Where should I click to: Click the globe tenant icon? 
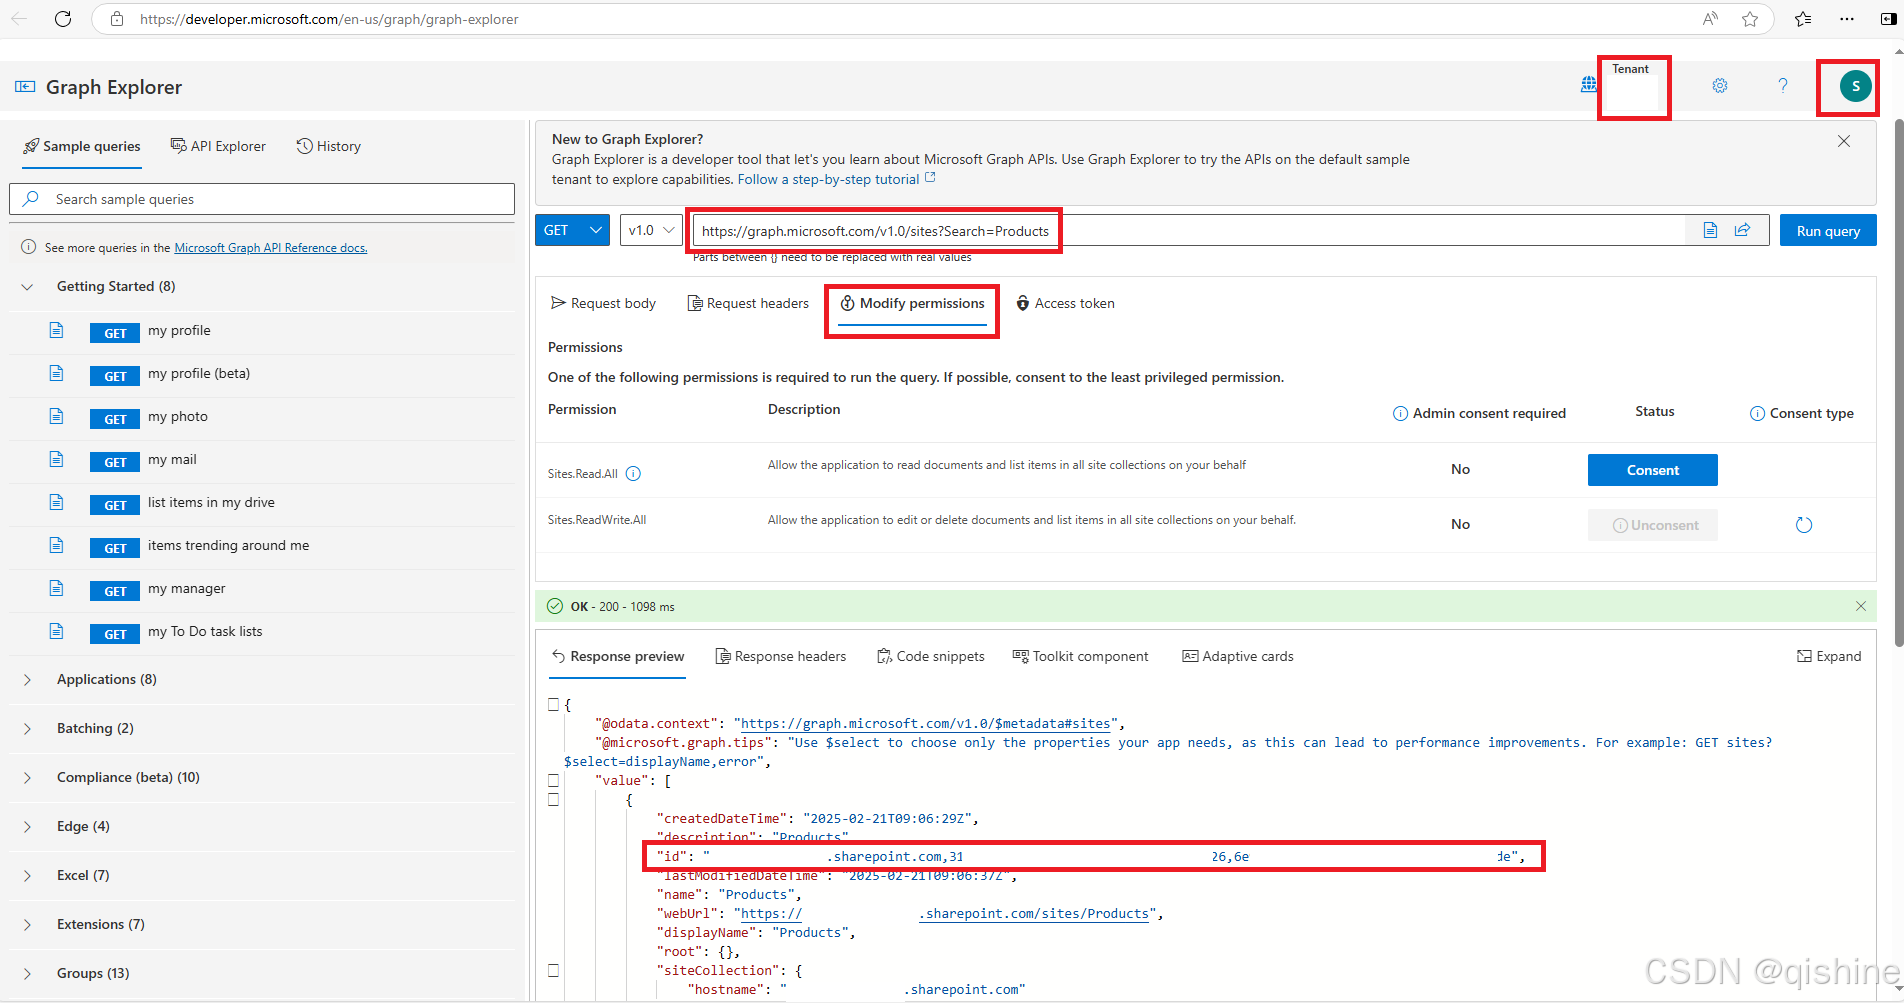coord(1588,85)
